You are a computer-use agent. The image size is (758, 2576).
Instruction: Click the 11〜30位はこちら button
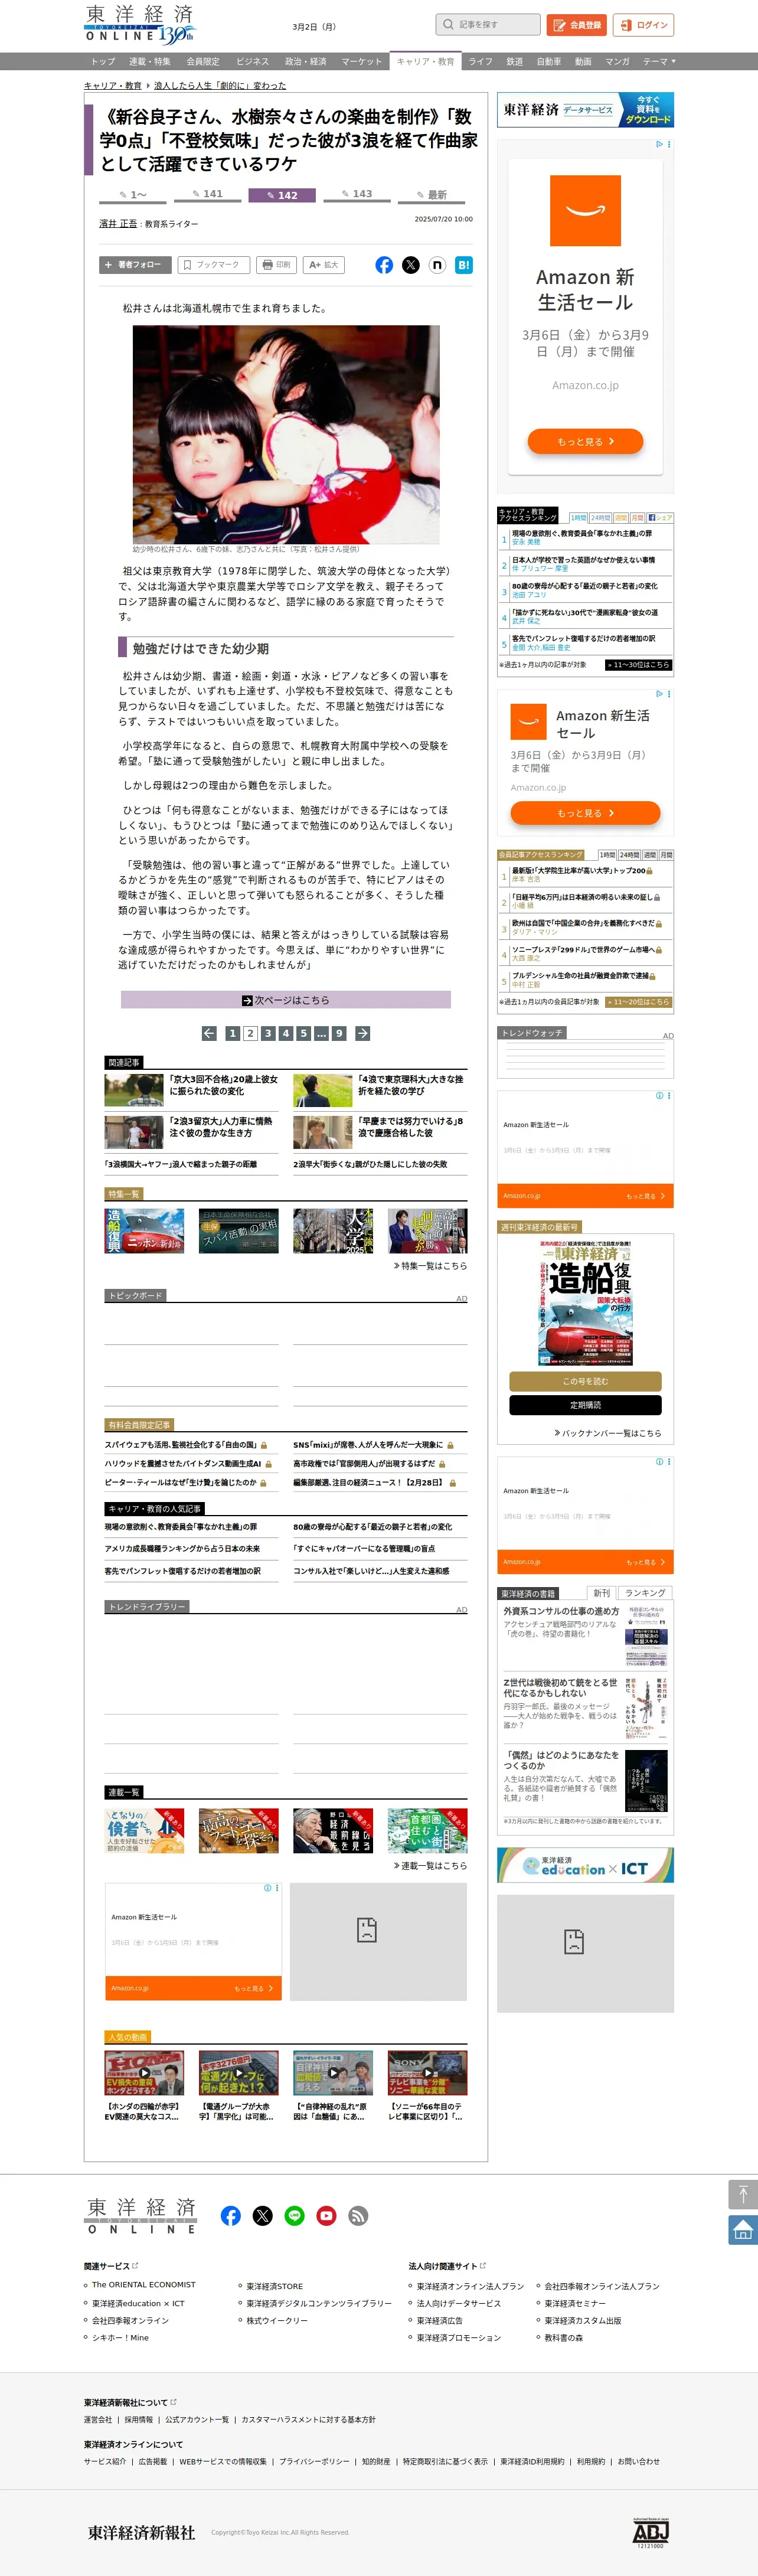point(639,664)
